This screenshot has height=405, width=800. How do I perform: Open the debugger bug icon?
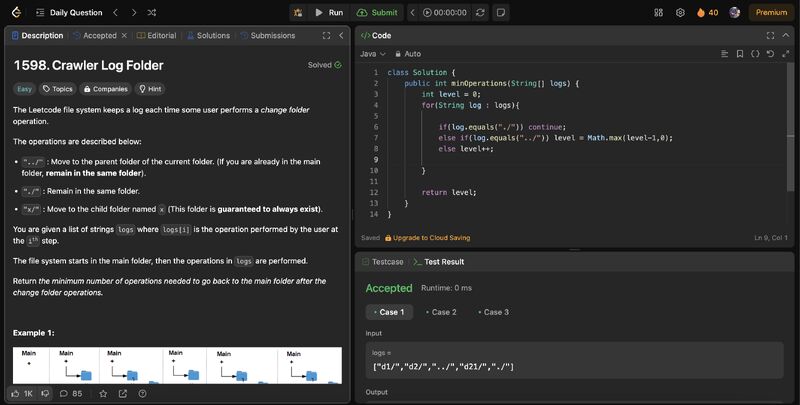coord(298,13)
